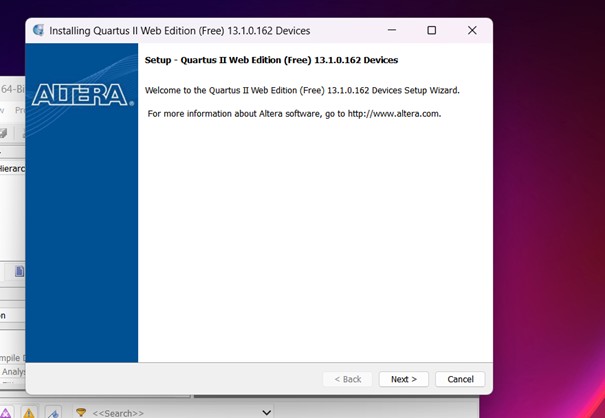Toggle the purple critical warning filter icon
605x418 pixels.
(8, 411)
